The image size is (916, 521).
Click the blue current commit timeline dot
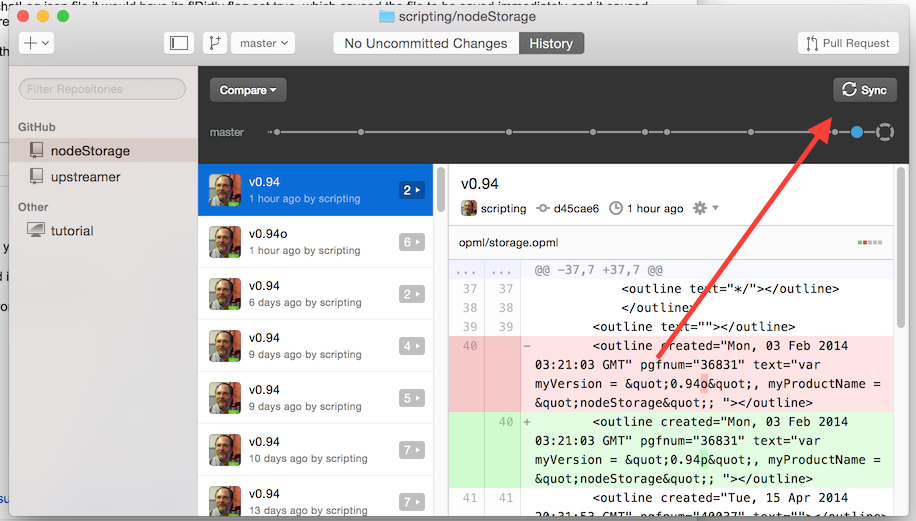(x=857, y=132)
